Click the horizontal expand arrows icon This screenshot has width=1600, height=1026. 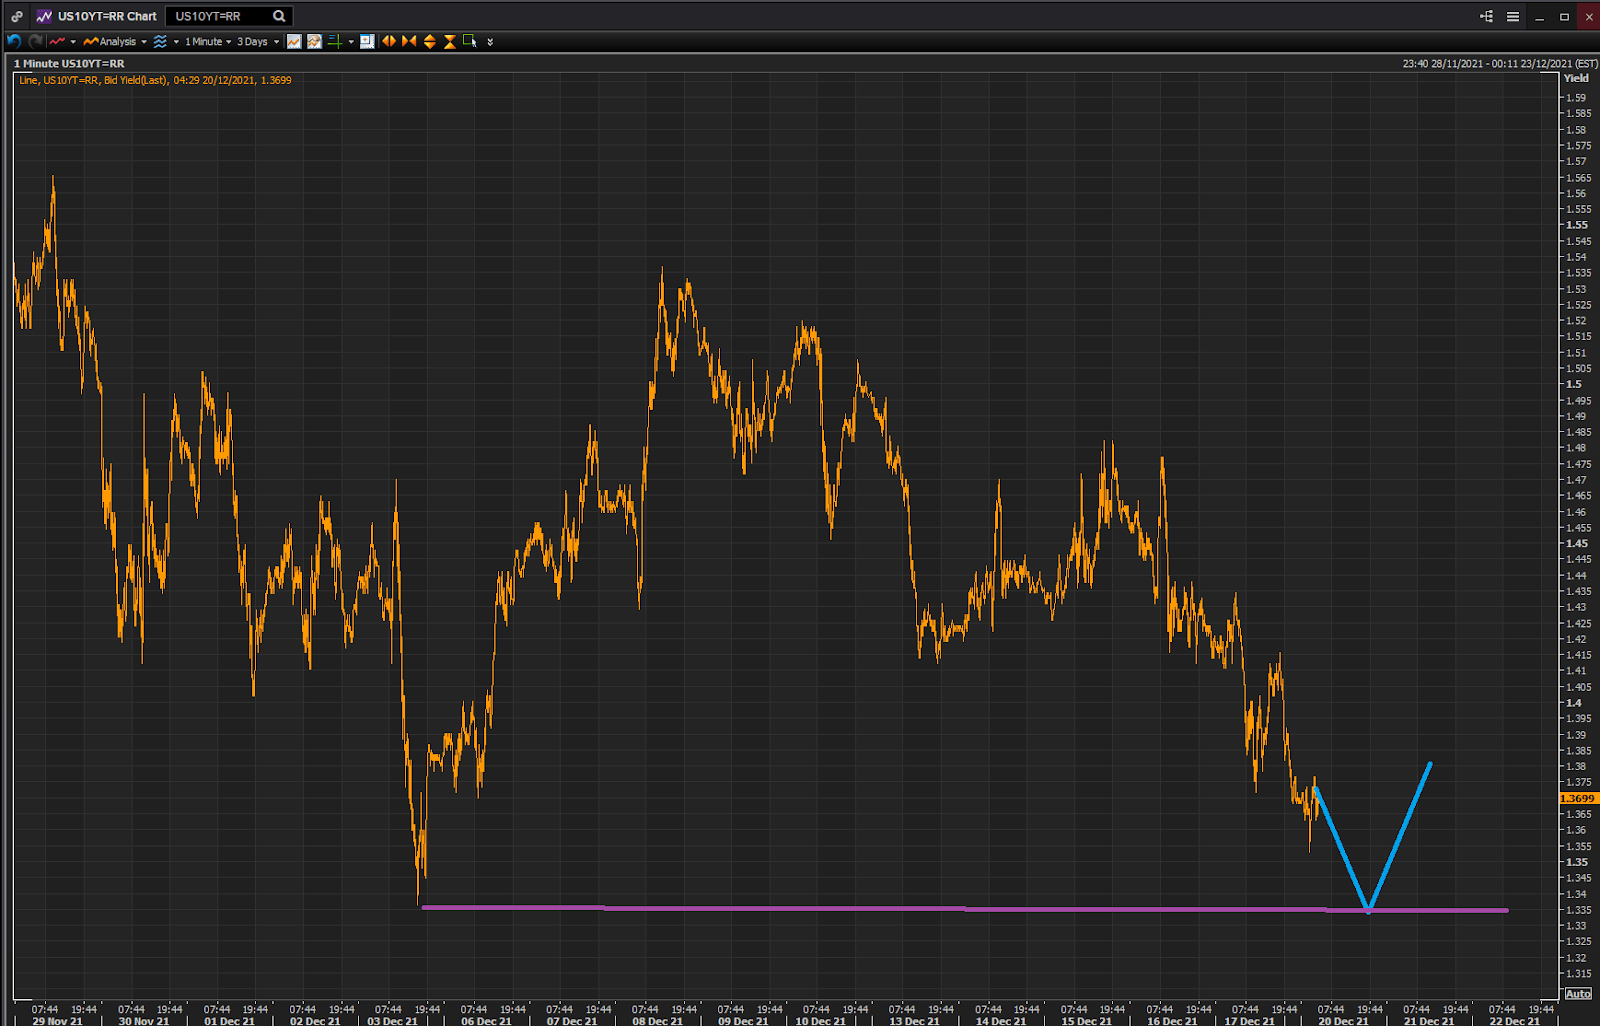click(x=389, y=41)
